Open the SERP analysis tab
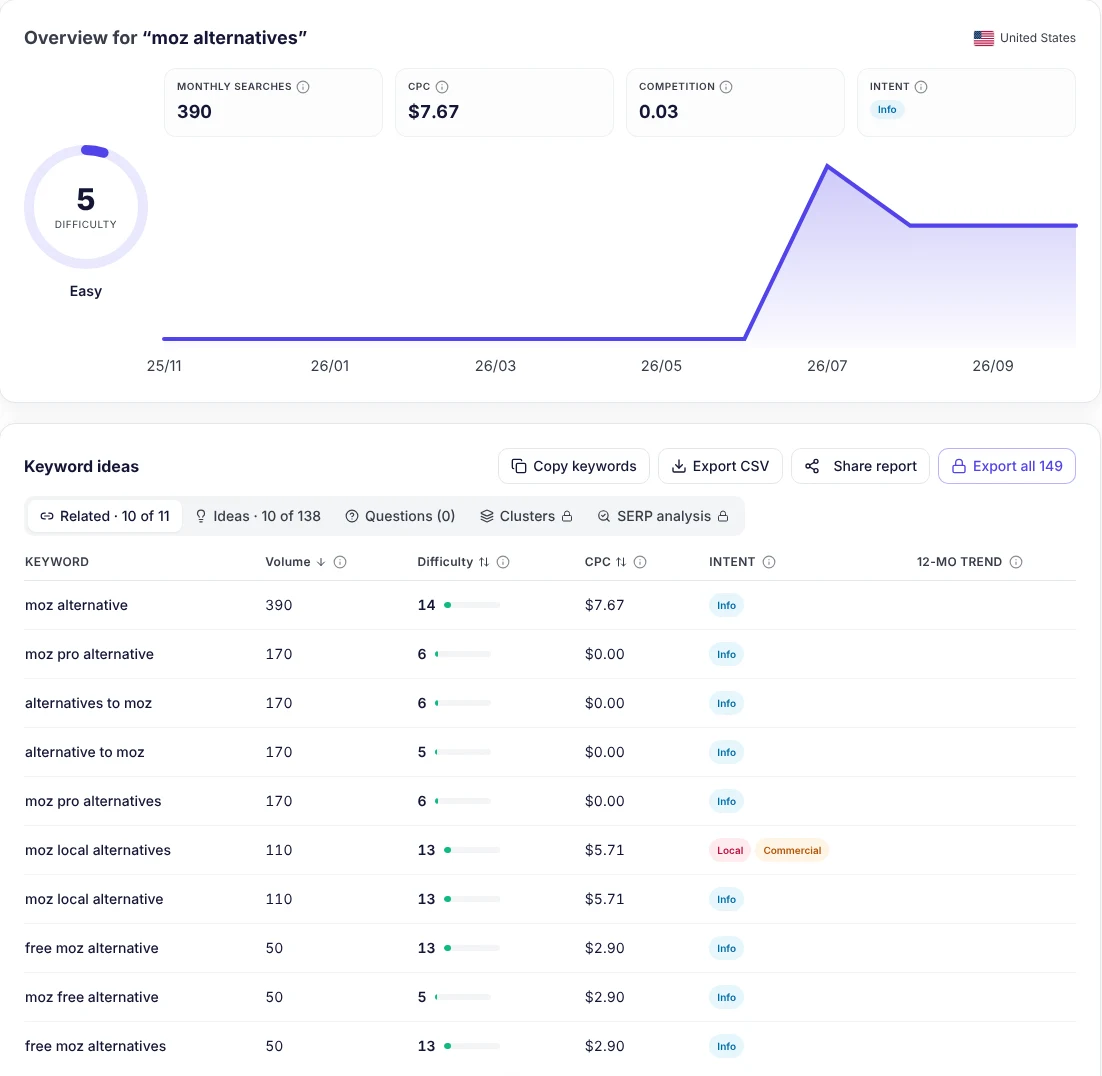The width and height of the screenshot is (1102, 1076). point(662,516)
